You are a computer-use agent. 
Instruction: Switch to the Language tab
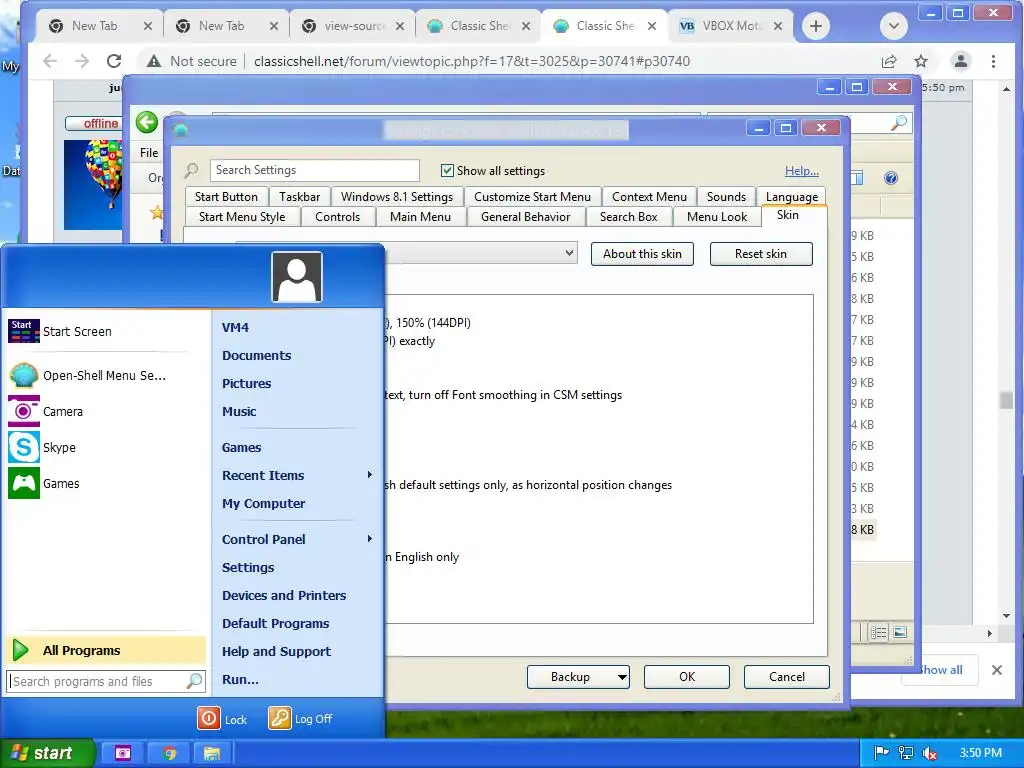coord(792,197)
